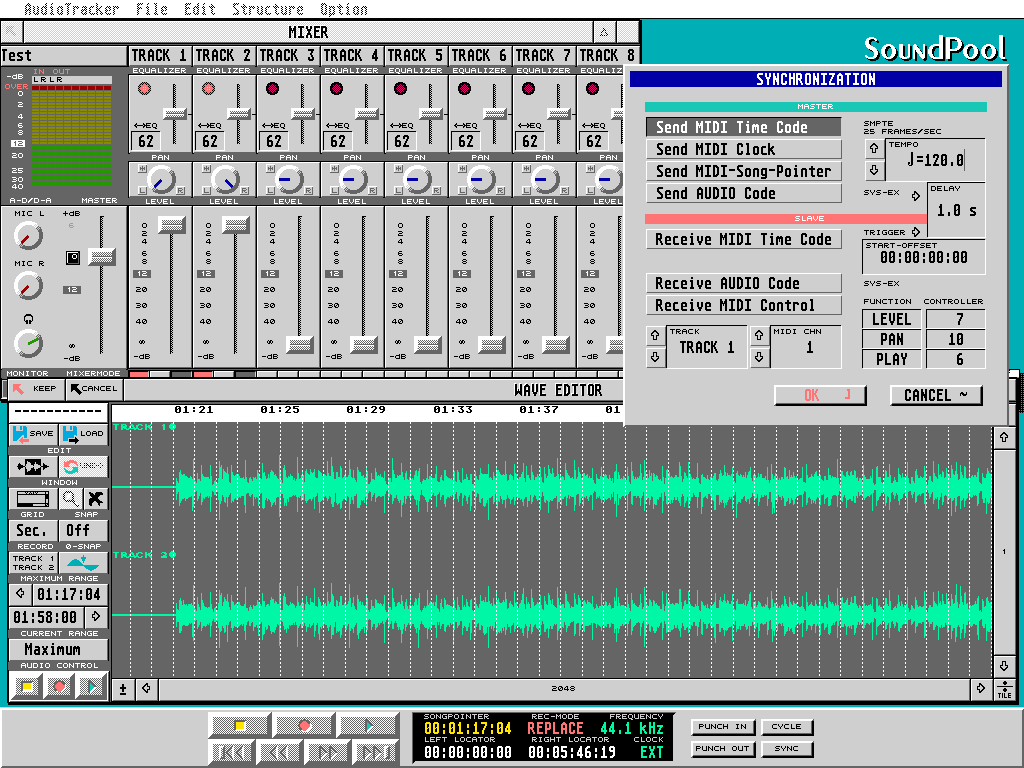Click the main transport Play button
This screenshot has height=768, width=1024.
coord(368,726)
